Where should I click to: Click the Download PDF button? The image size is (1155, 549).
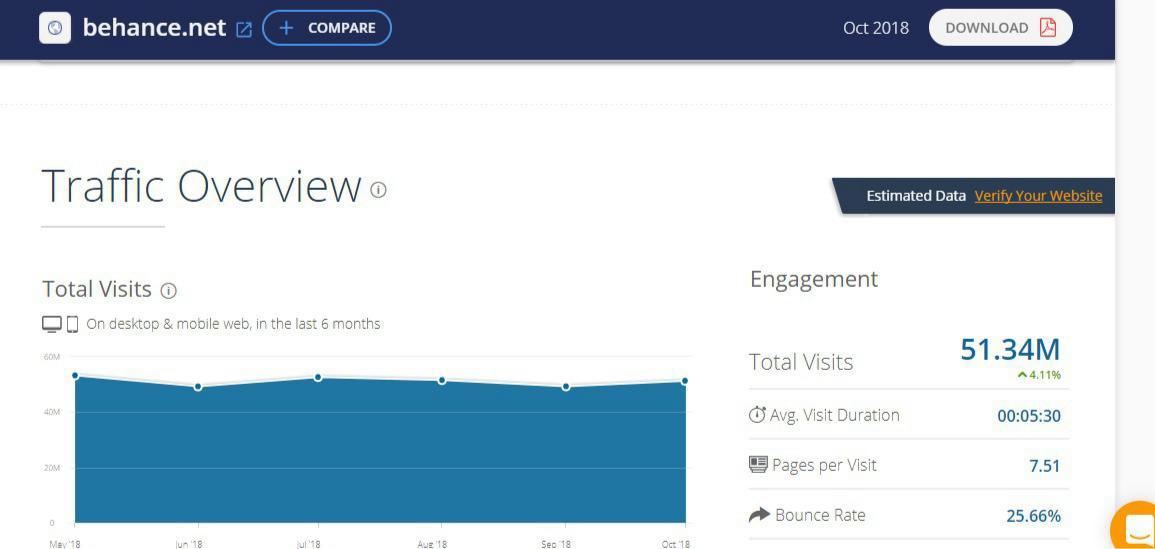1000,28
